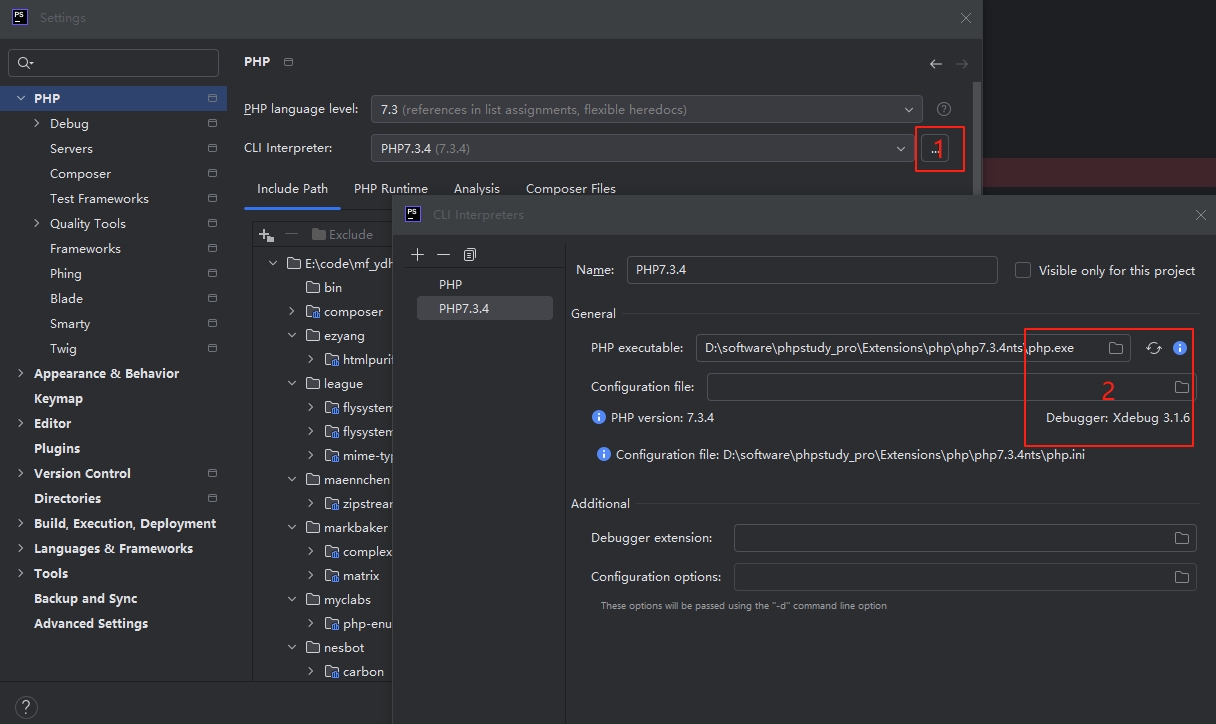This screenshot has height=724, width=1216.
Task: Collapse the league folder
Action: (292, 383)
